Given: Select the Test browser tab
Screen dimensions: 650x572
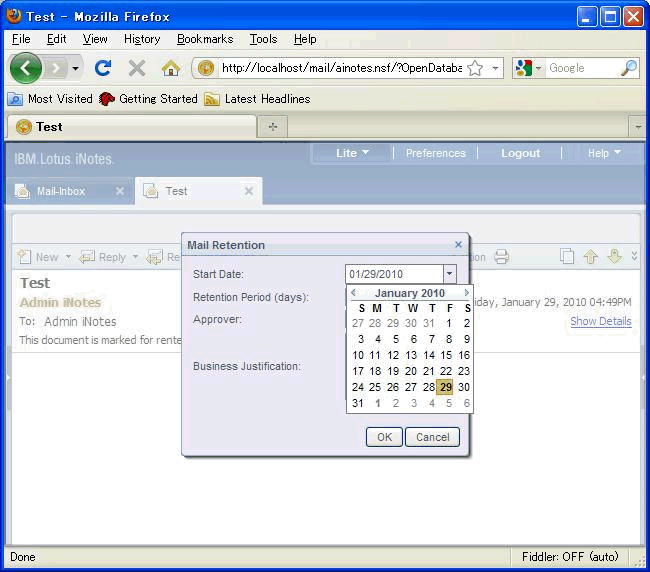Looking at the screenshot, I should coord(131,127).
